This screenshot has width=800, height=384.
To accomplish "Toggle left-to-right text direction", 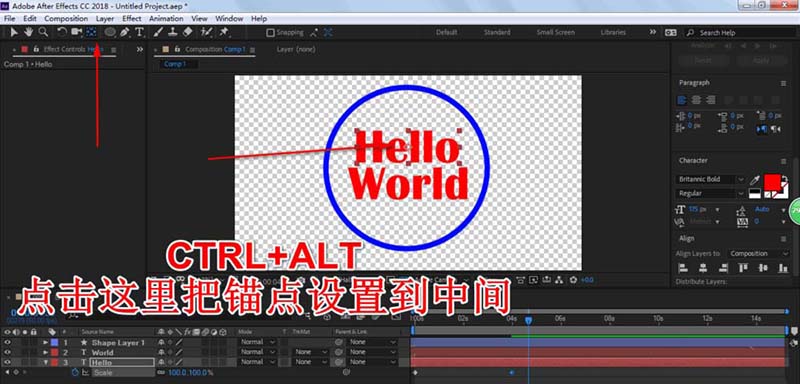I will 762,129.
